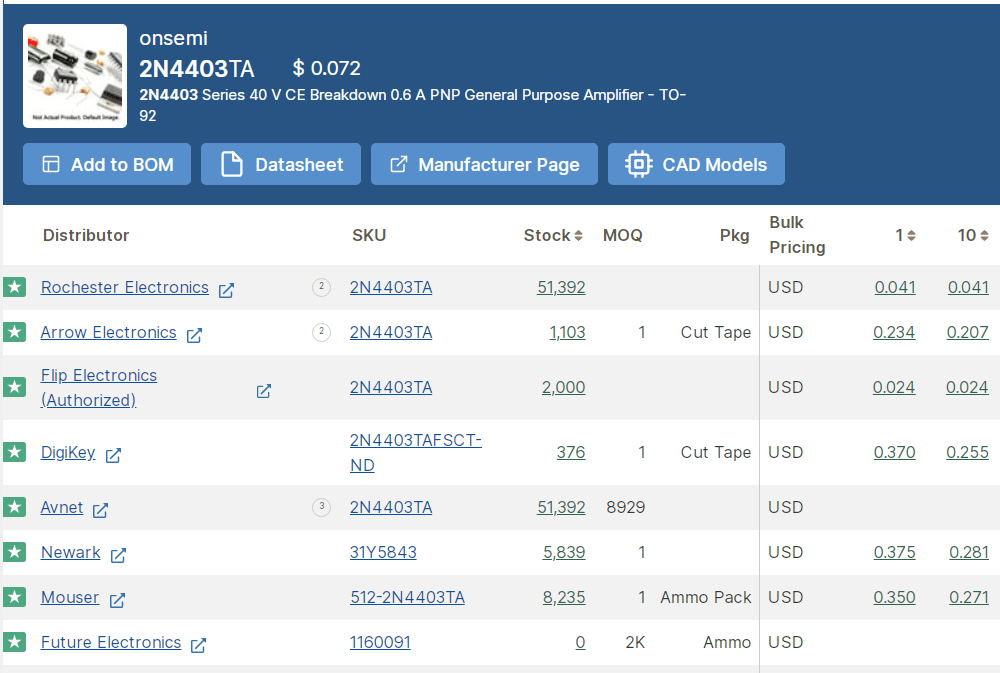Click Arrow Electronics stock value 1,103
This screenshot has width=1000, height=673.
568,332
